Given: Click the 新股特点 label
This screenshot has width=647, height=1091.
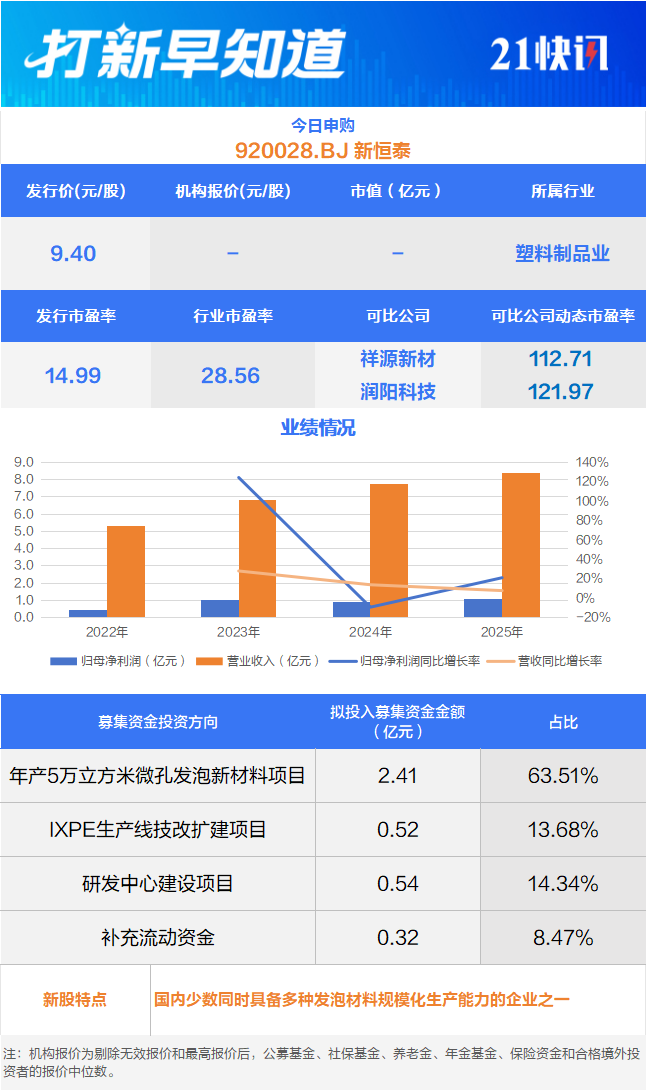Looking at the screenshot, I should tap(75, 999).
